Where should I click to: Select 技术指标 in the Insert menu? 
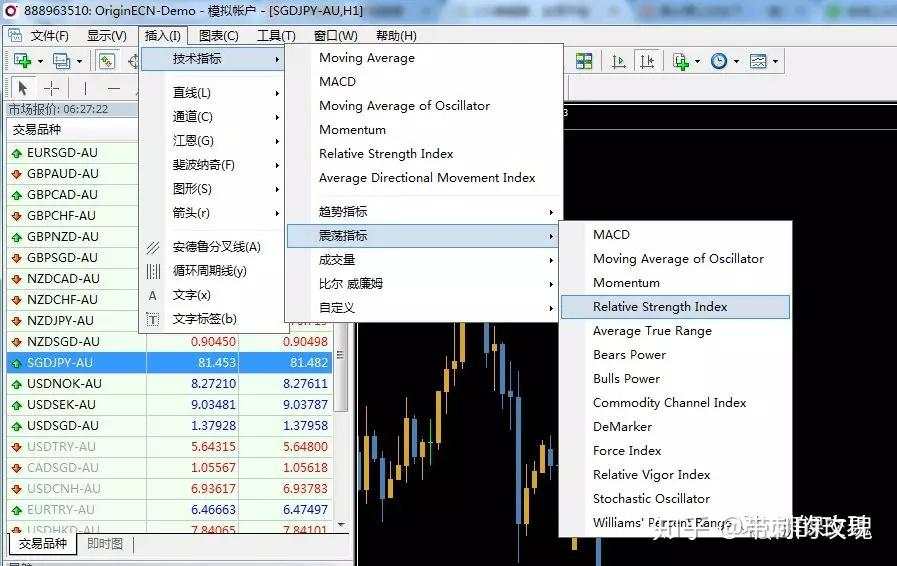point(213,59)
